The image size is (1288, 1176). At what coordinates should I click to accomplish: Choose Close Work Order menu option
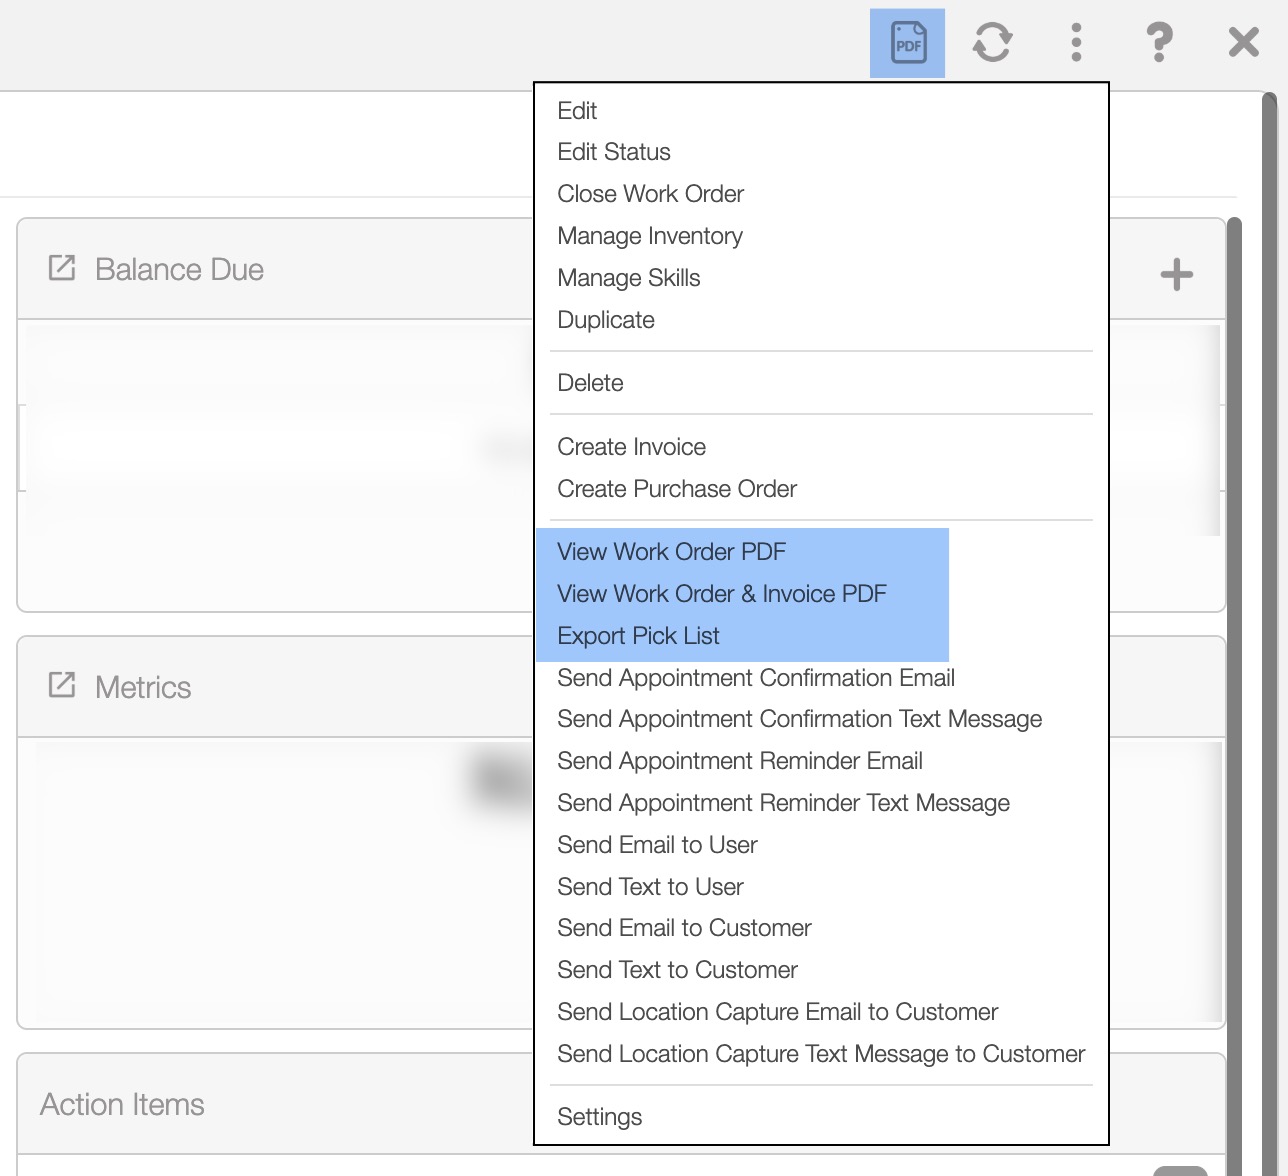[x=650, y=194]
